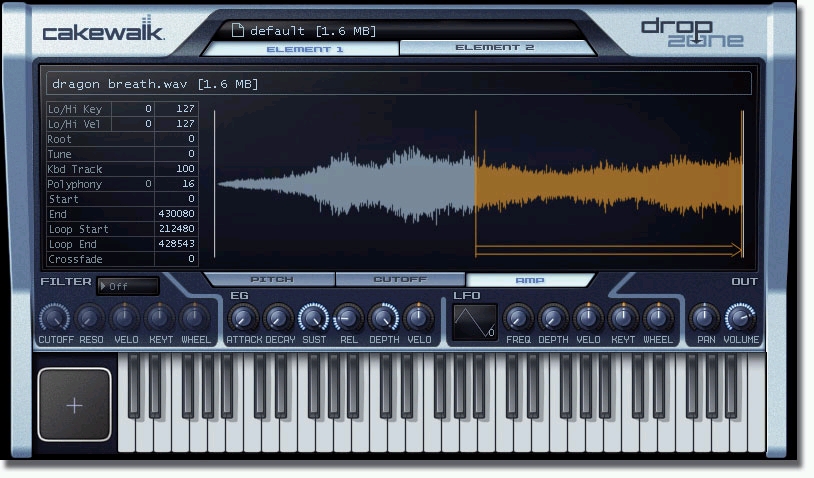Image resolution: width=814 pixels, height=478 pixels.
Task: Click the EG Sust knob
Action: tap(313, 318)
